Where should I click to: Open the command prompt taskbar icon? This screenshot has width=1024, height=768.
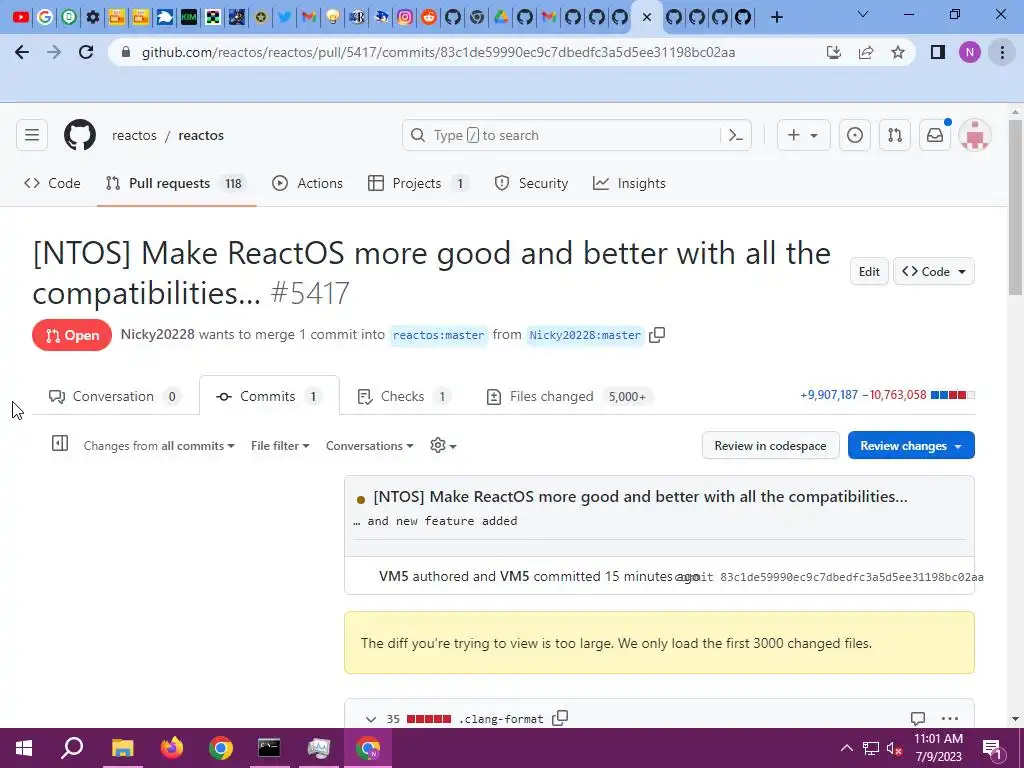pos(269,748)
